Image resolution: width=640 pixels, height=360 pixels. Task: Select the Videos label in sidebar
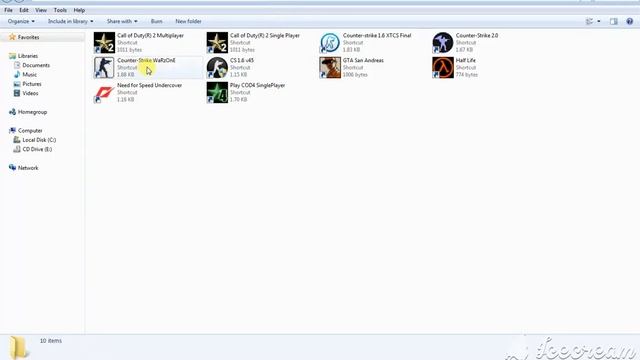coord(30,93)
